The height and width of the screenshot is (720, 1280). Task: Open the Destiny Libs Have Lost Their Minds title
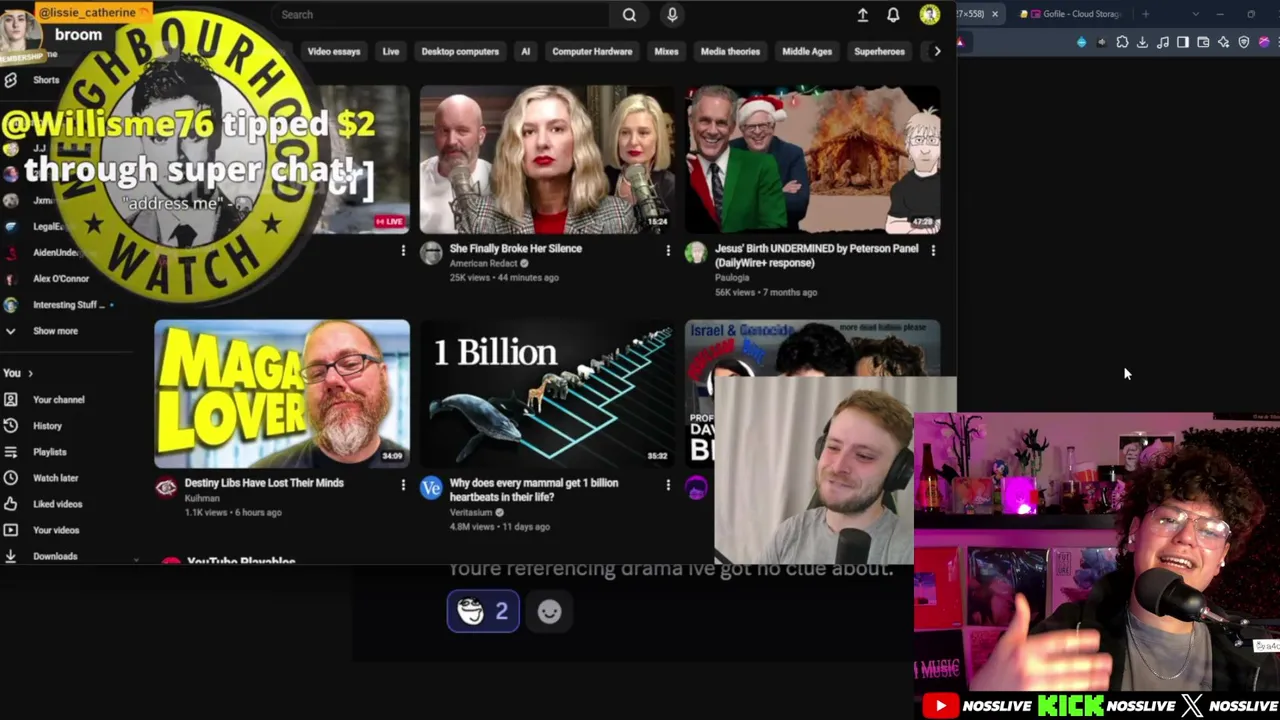pyautogui.click(x=264, y=483)
